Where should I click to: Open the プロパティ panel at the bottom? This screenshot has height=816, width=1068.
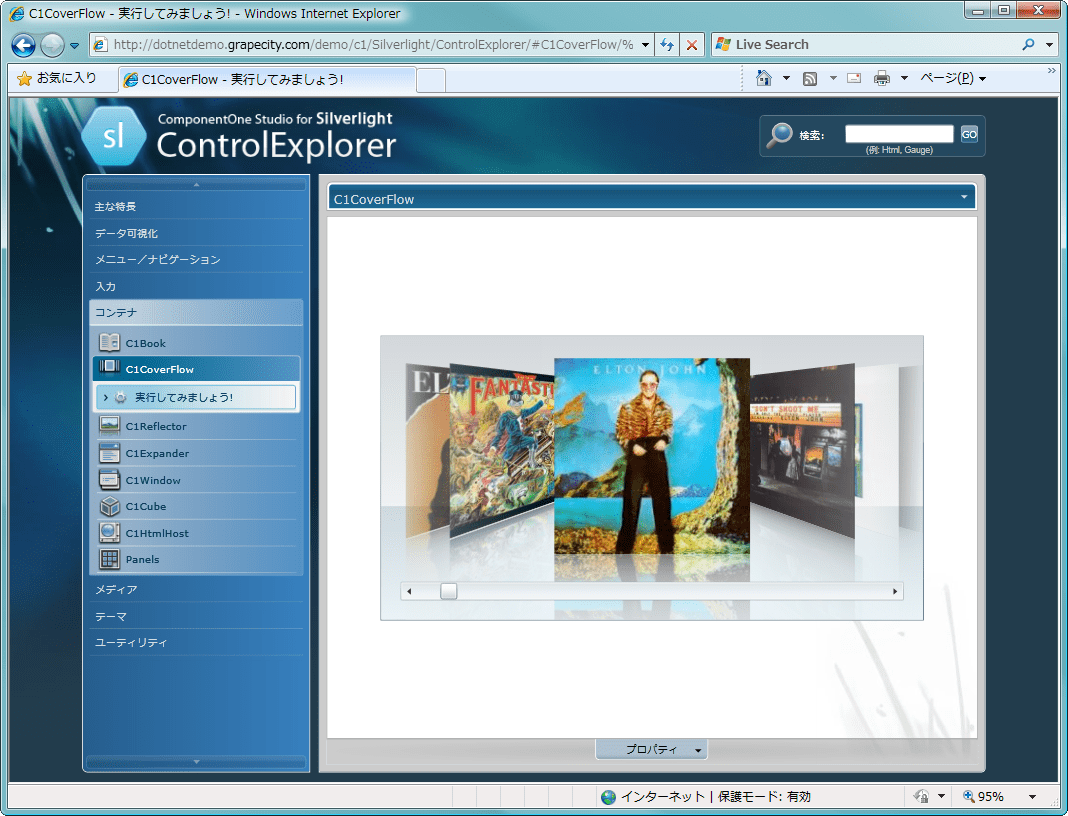tap(651, 748)
